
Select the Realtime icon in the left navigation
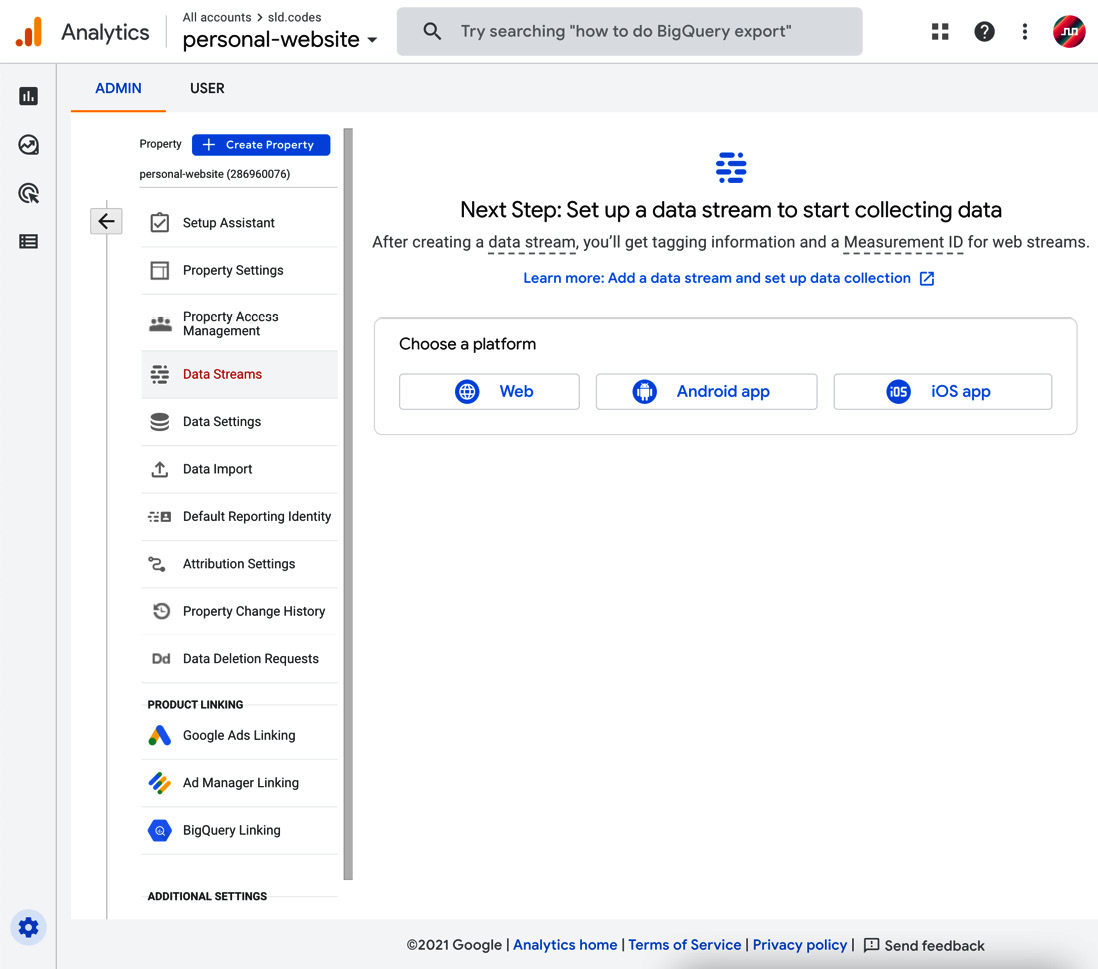coord(28,145)
